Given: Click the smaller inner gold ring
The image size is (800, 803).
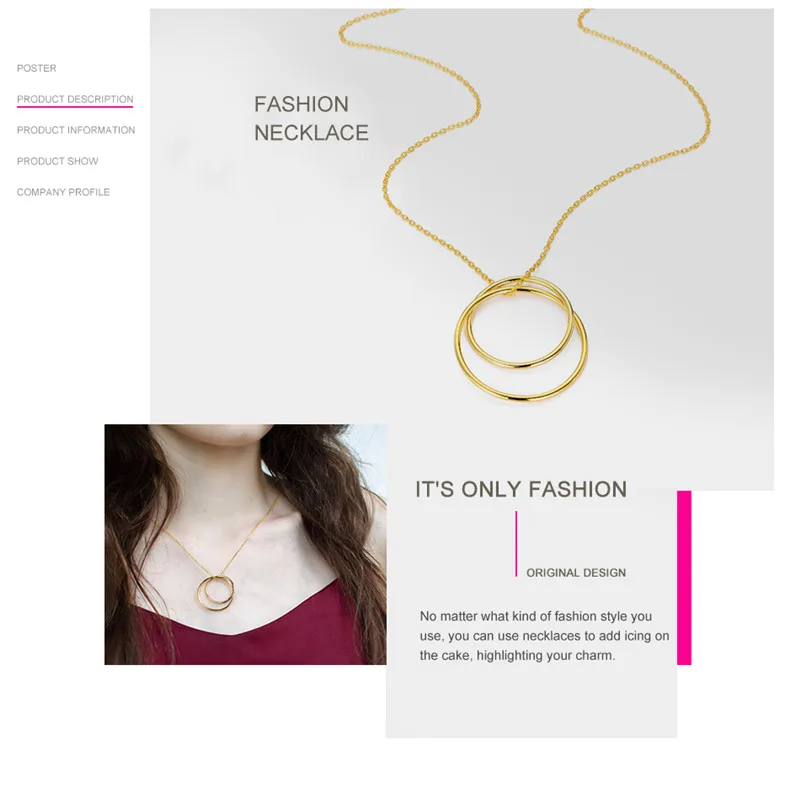Looking at the screenshot, I should tap(520, 323).
